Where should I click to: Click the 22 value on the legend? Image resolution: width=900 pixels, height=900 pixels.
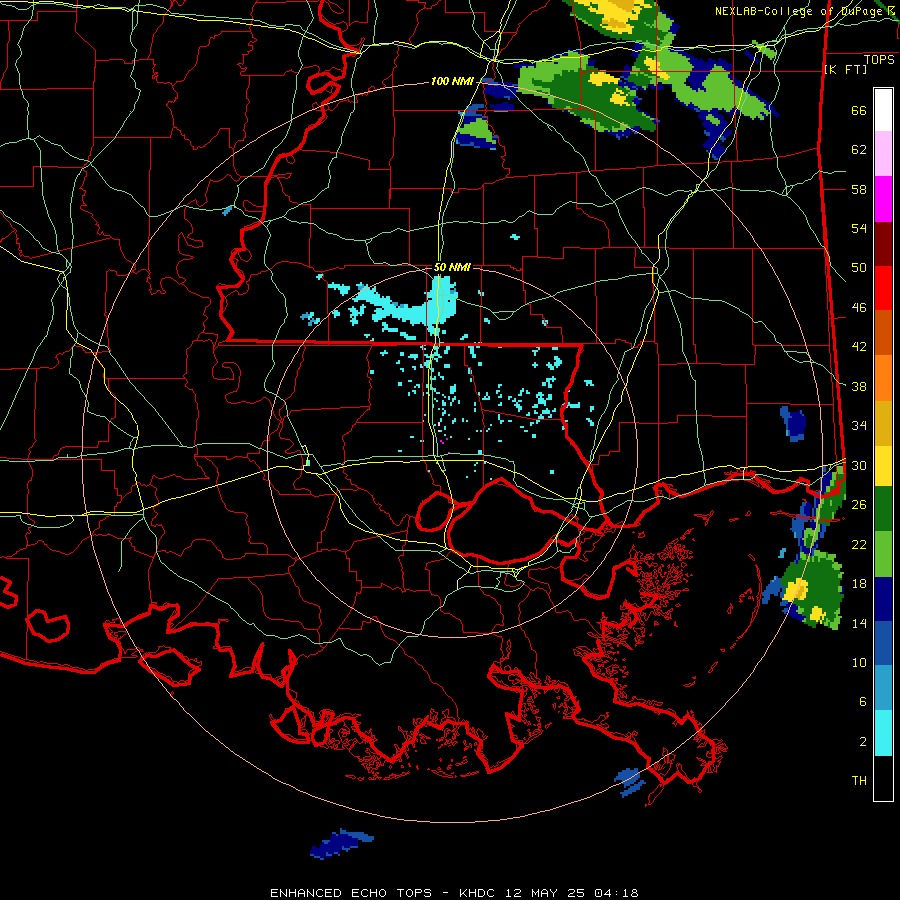859,544
